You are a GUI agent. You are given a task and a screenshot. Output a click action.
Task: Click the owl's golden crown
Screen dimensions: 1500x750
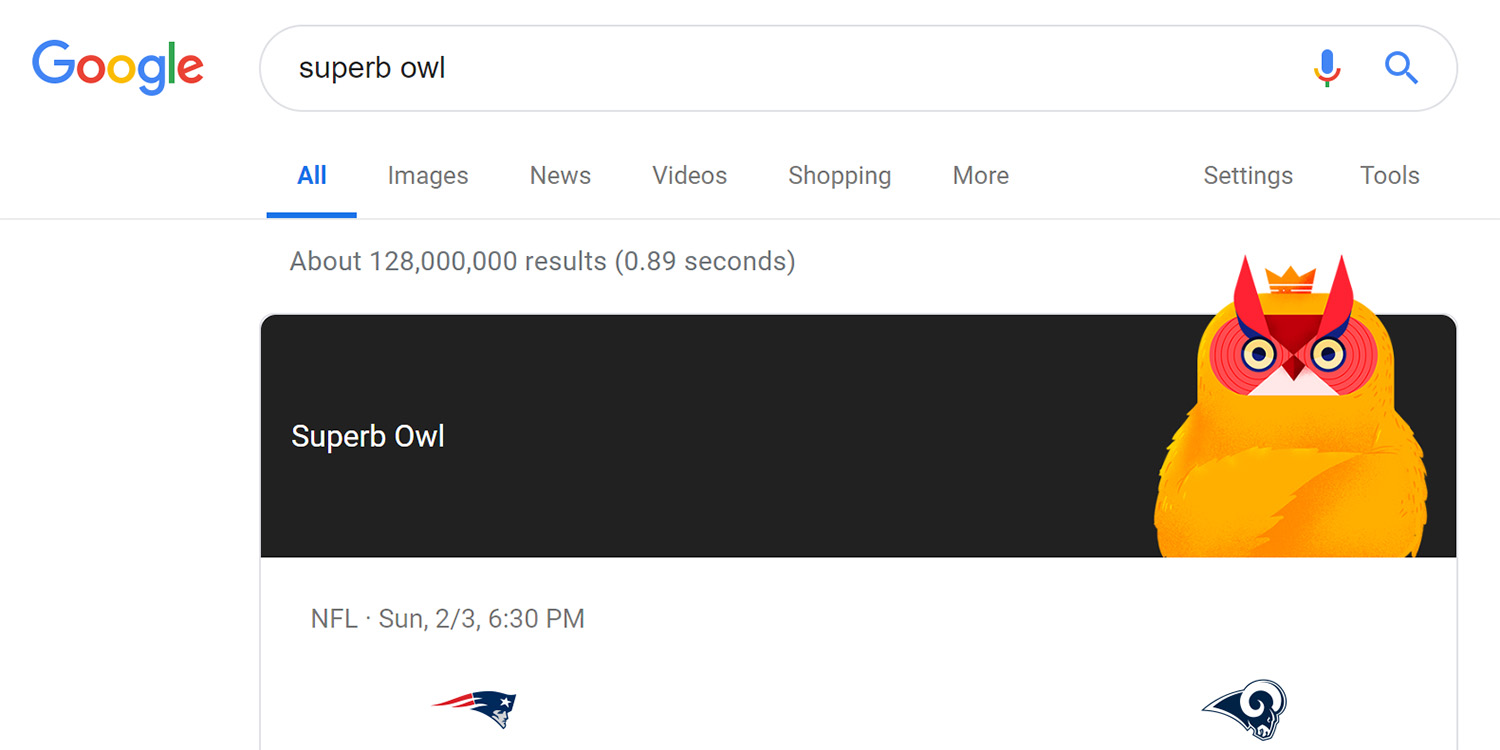(1288, 278)
